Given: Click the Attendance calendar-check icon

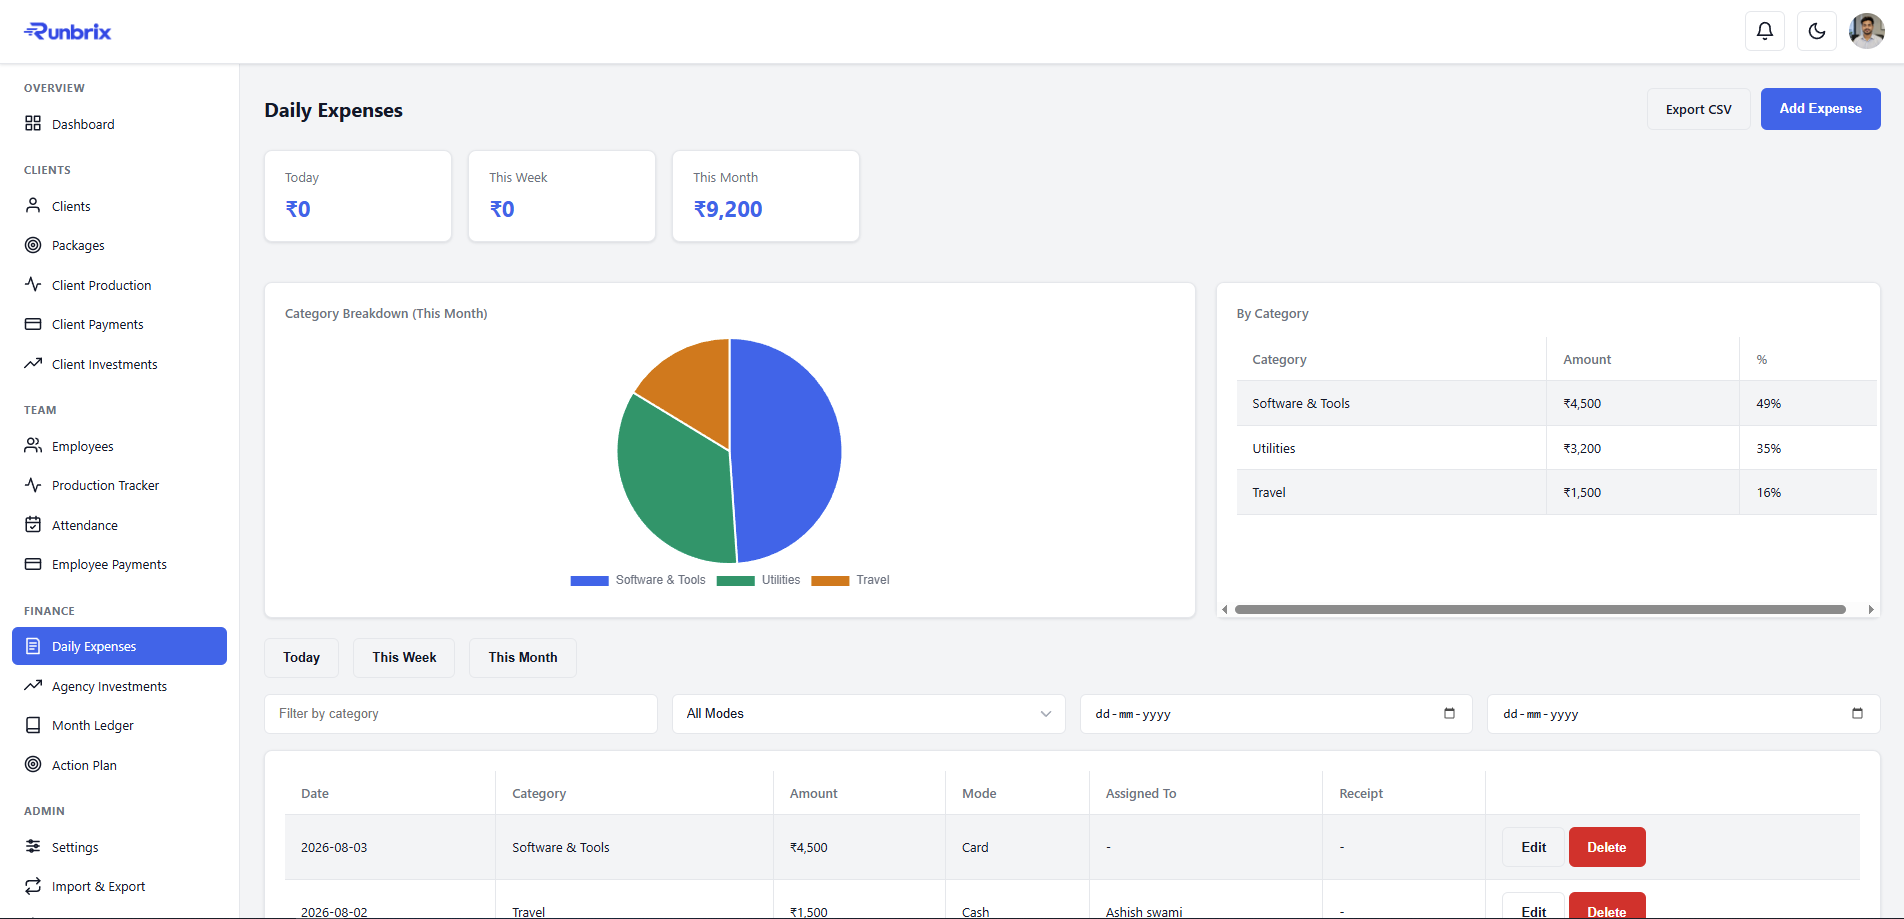Looking at the screenshot, I should coord(33,524).
